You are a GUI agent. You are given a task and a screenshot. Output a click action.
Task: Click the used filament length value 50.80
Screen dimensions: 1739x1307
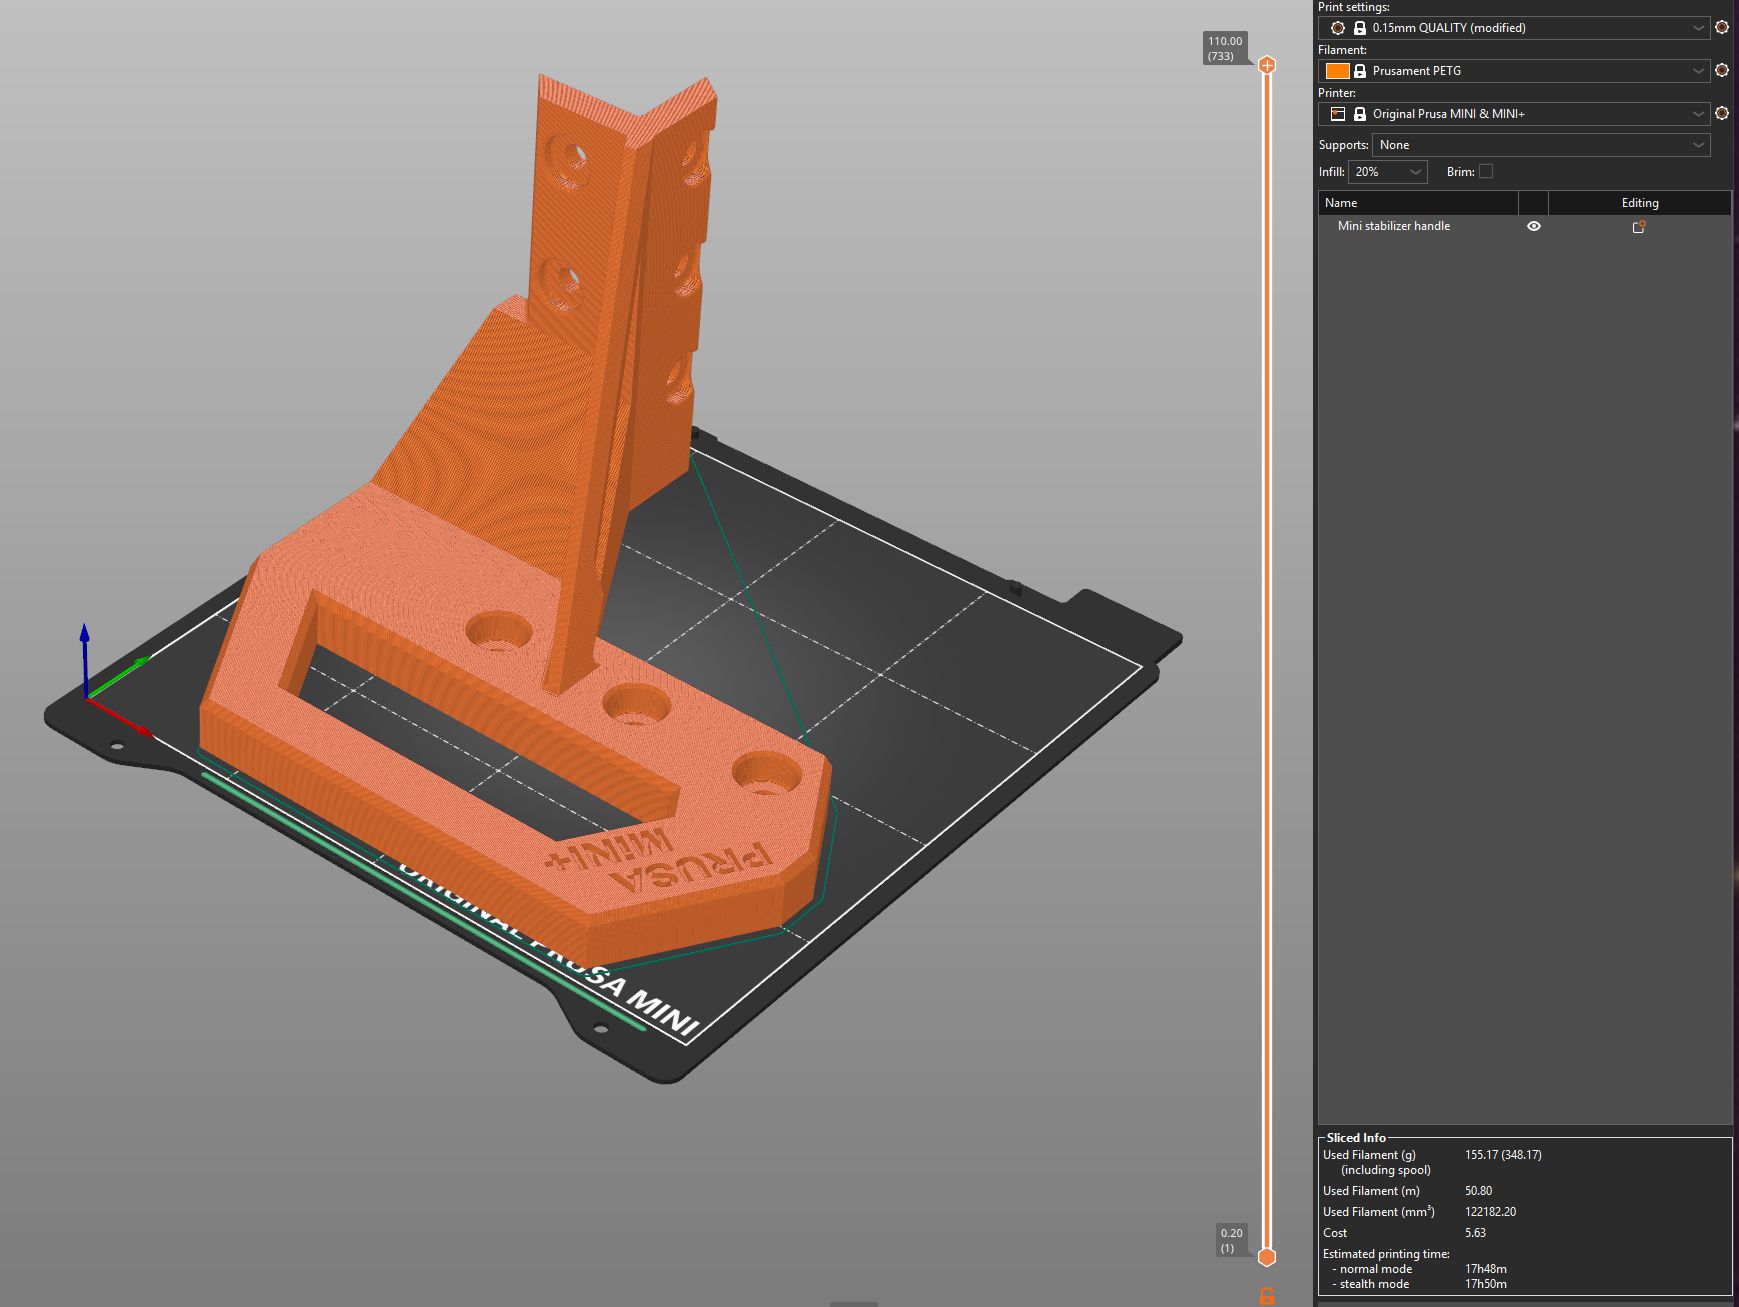[1478, 1191]
